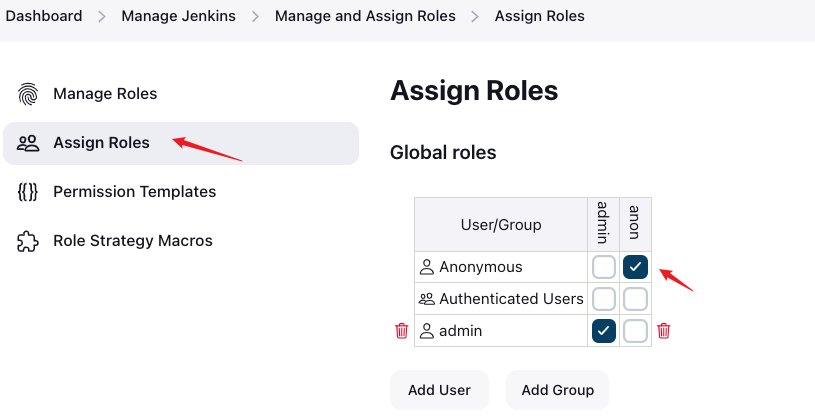Open Role Strategy Macros from the sidebar
815x420 pixels.
(181, 241)
